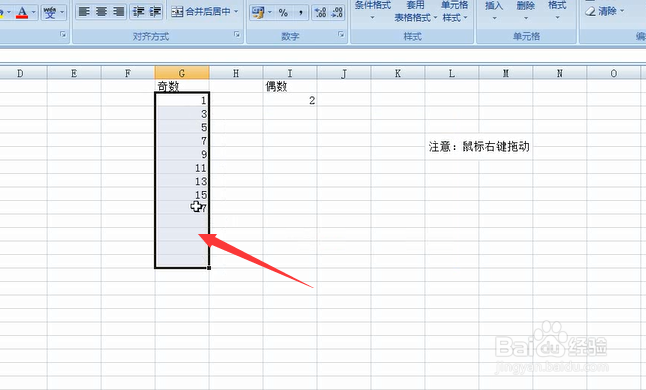This screenshot has height=390, width=646.
Task: Open 套用表格格式 menu
Action: (415, 12)
